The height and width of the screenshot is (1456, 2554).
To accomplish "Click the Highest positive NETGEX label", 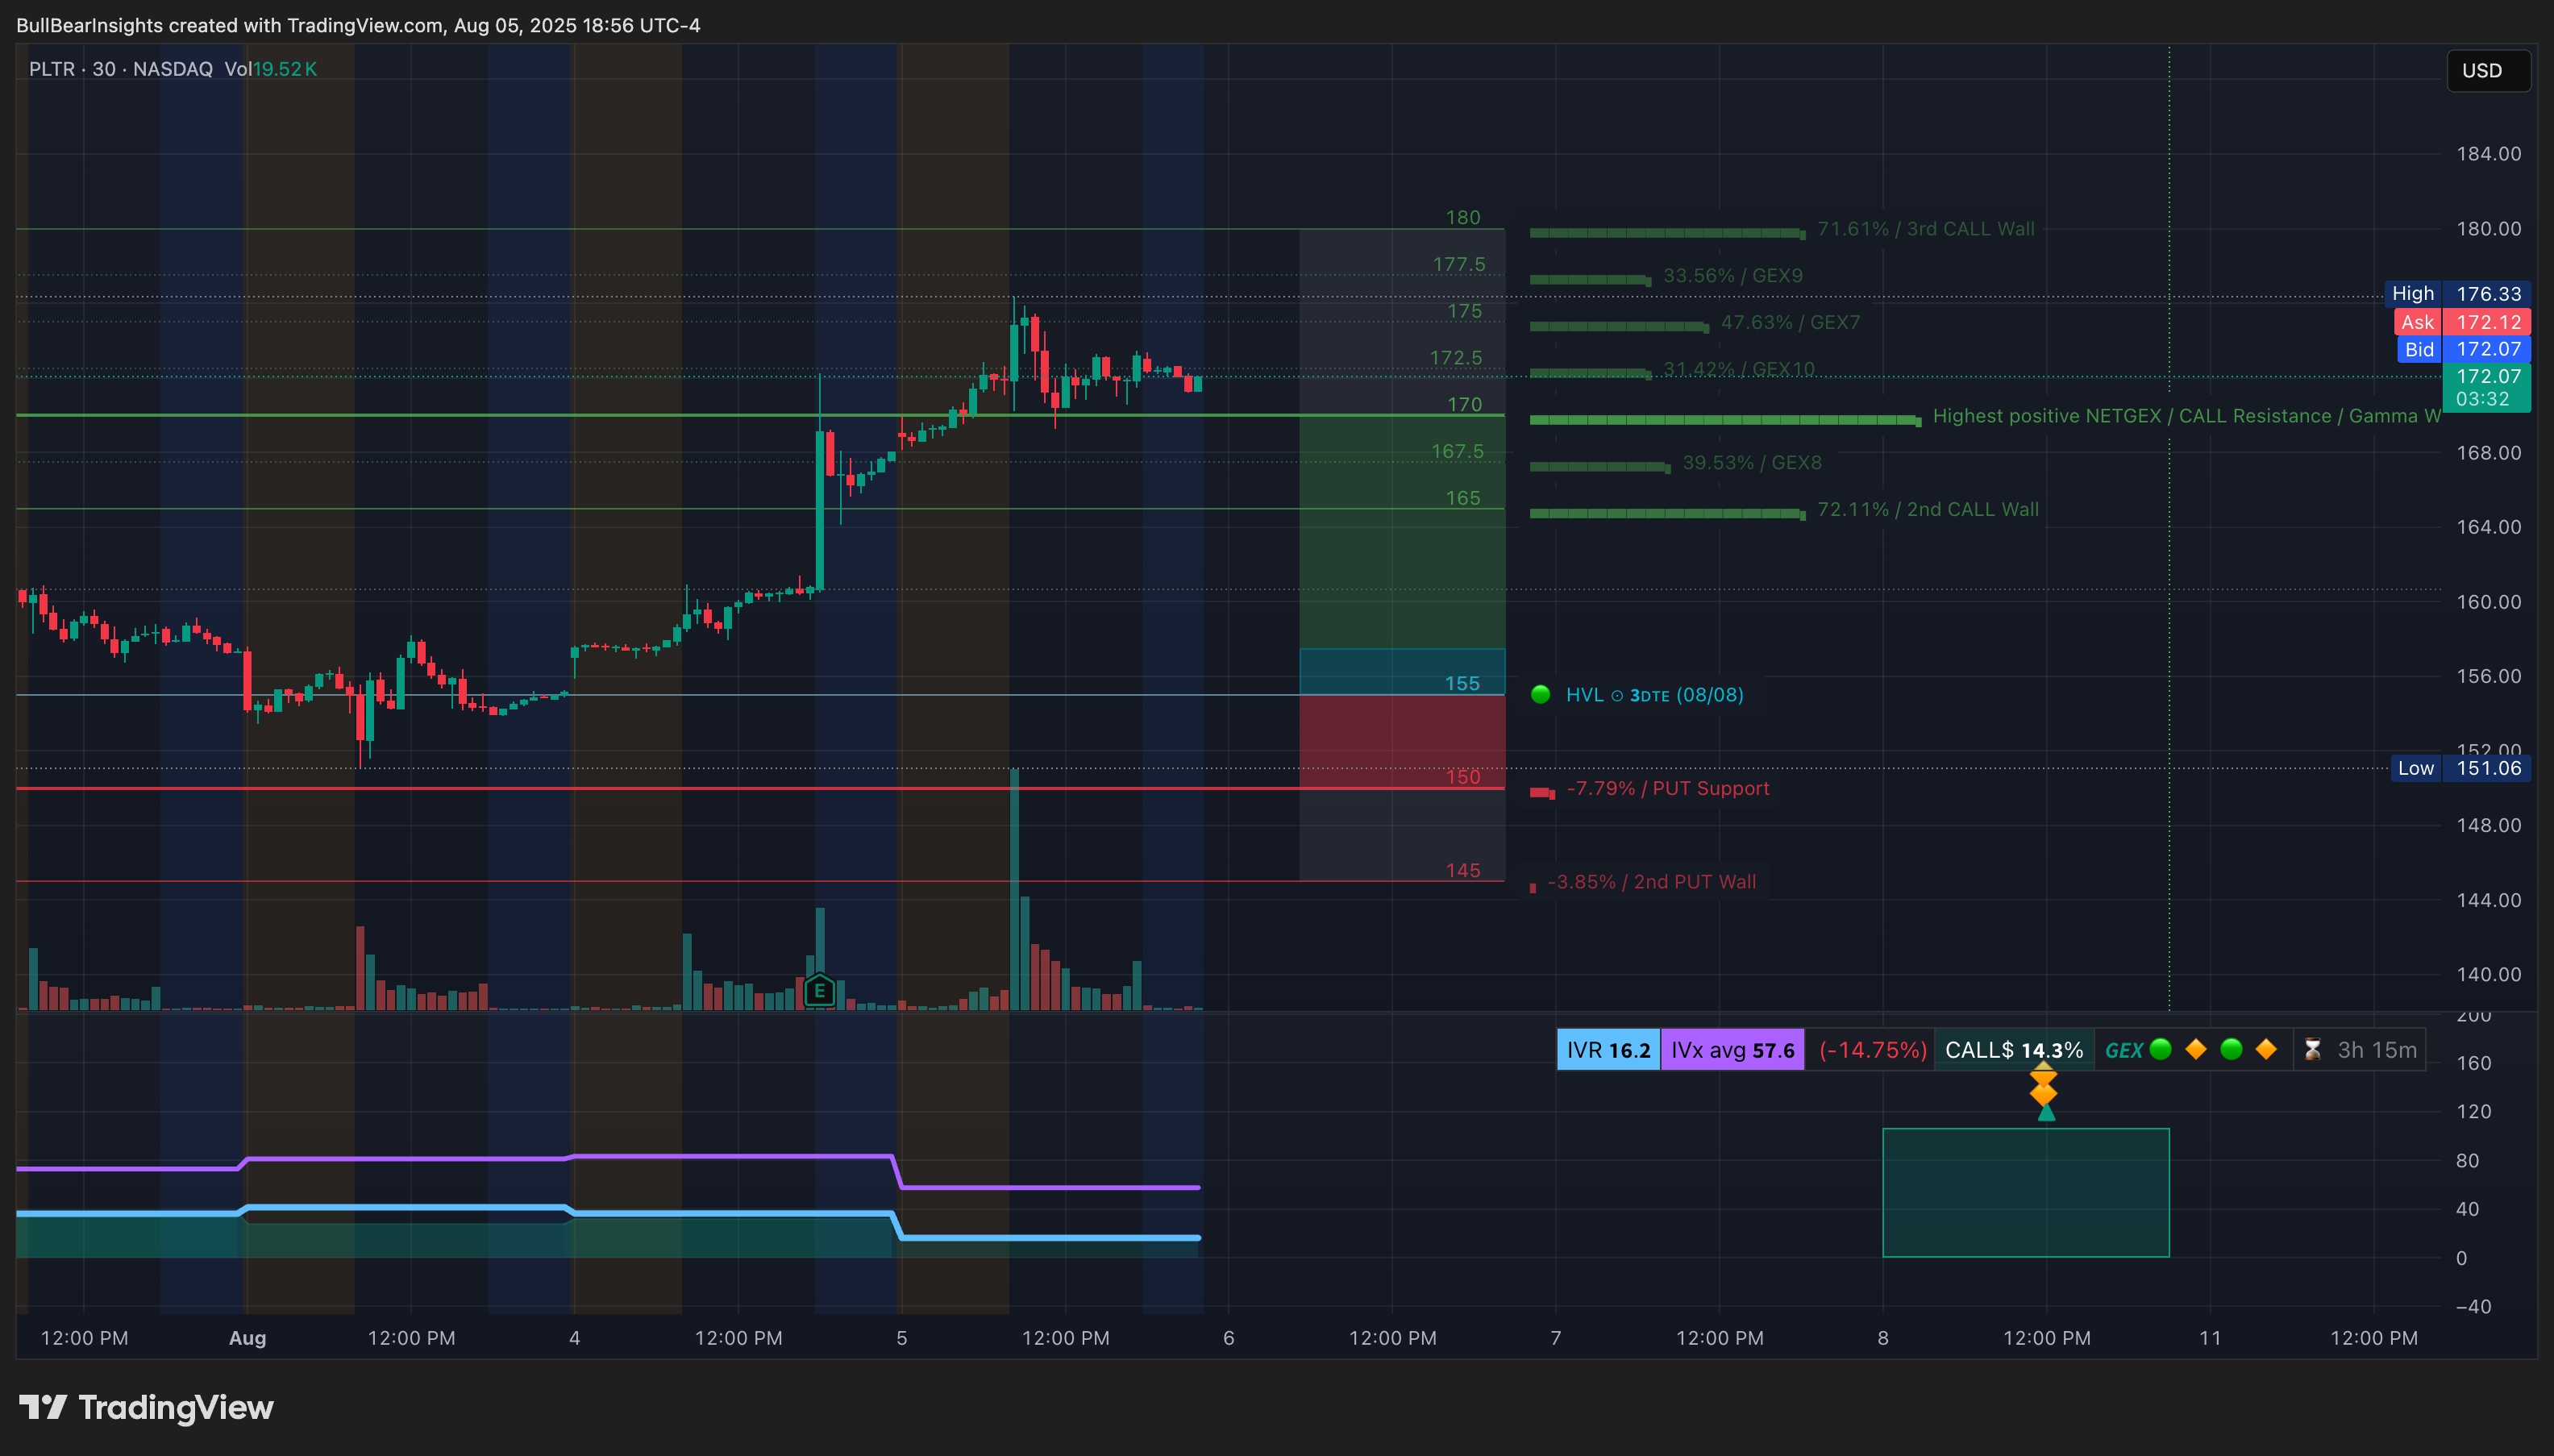I will click(x=2186, y=416).
